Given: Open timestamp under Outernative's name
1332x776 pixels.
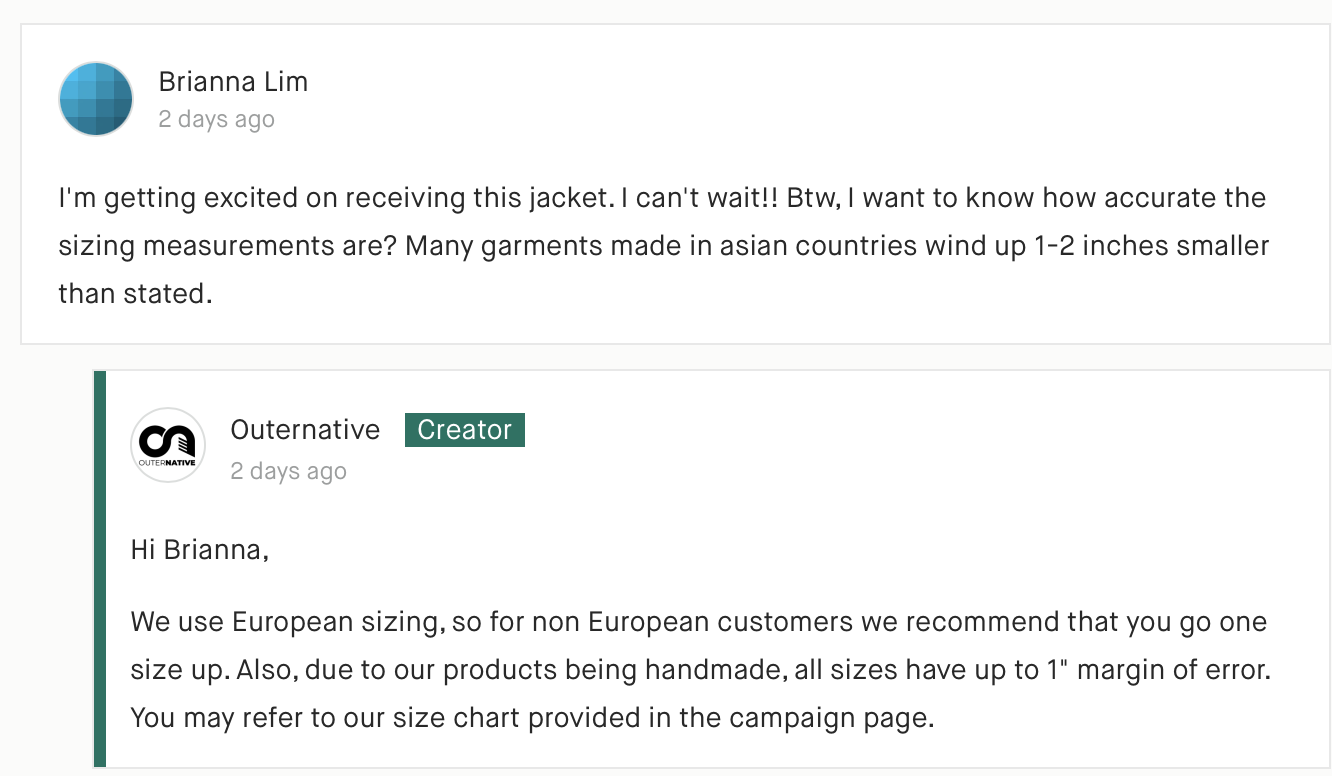Looking at the screenshot, I should tap(288, 471).
